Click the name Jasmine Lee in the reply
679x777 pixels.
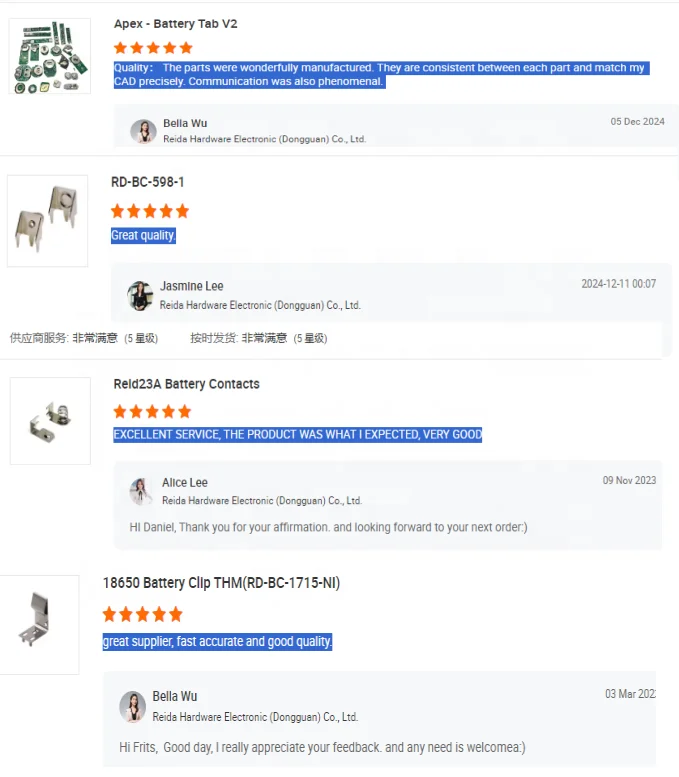click(x=191, y=286)
